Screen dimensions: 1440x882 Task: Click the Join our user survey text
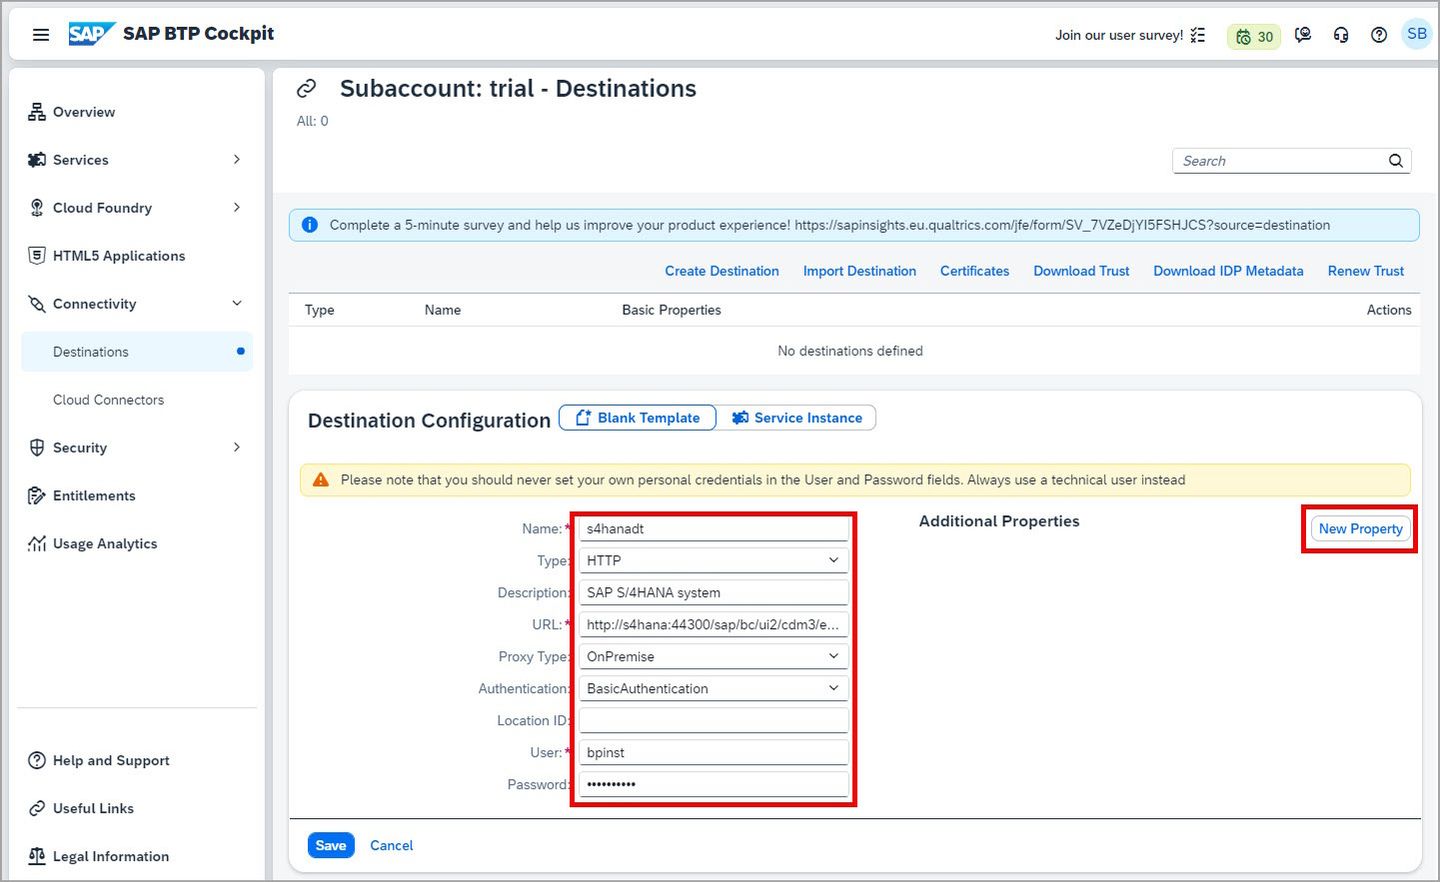[1119, 35]
